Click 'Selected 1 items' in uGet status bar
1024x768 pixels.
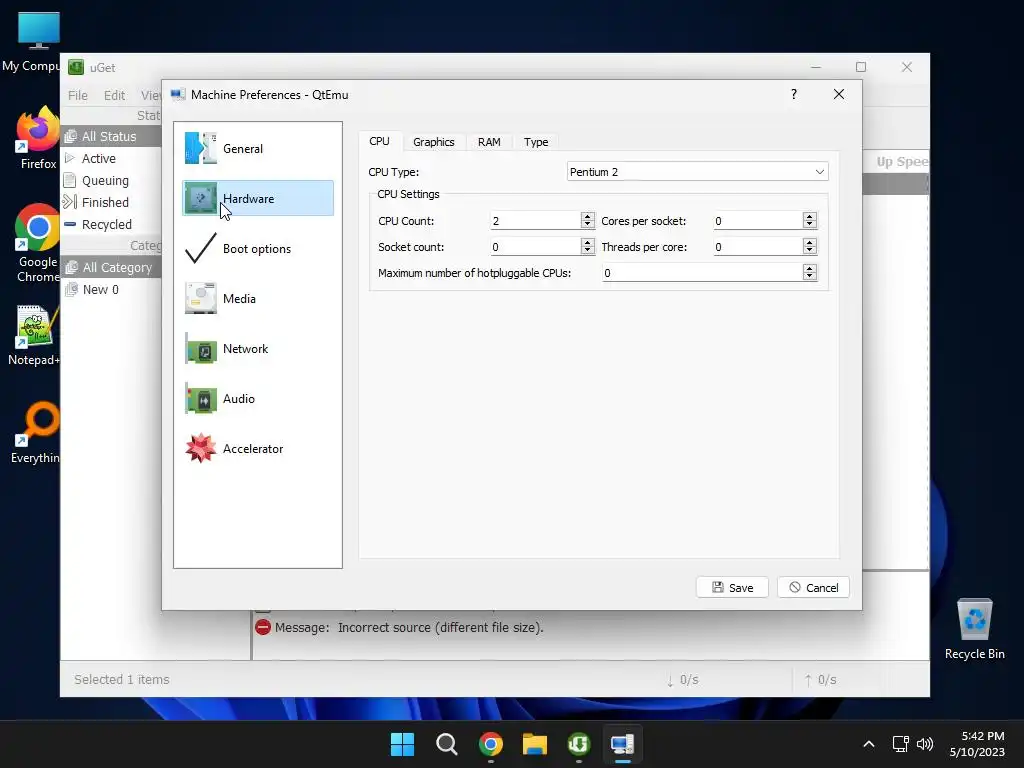coord(121,679)
